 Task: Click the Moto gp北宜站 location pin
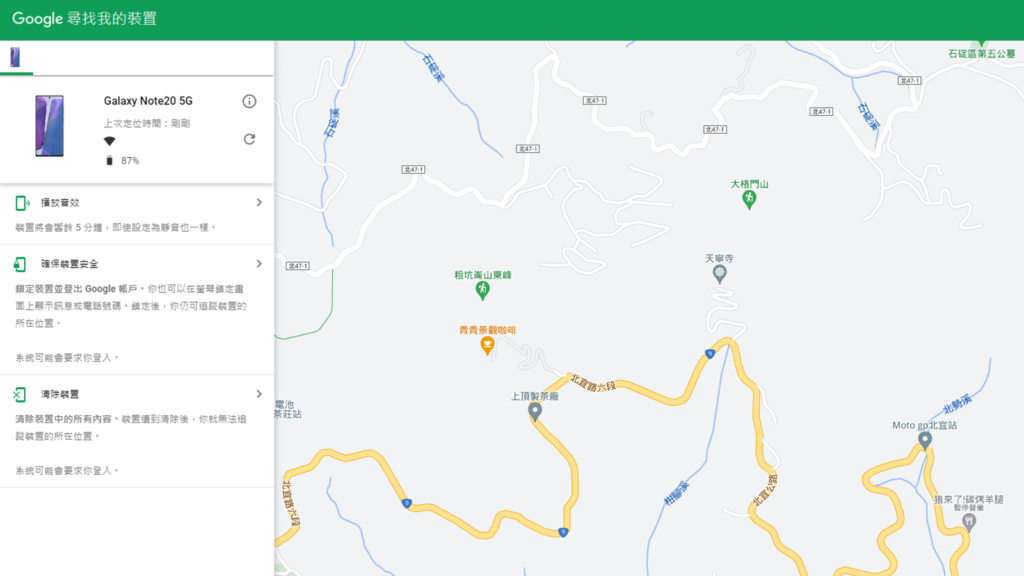click(925, 440)
